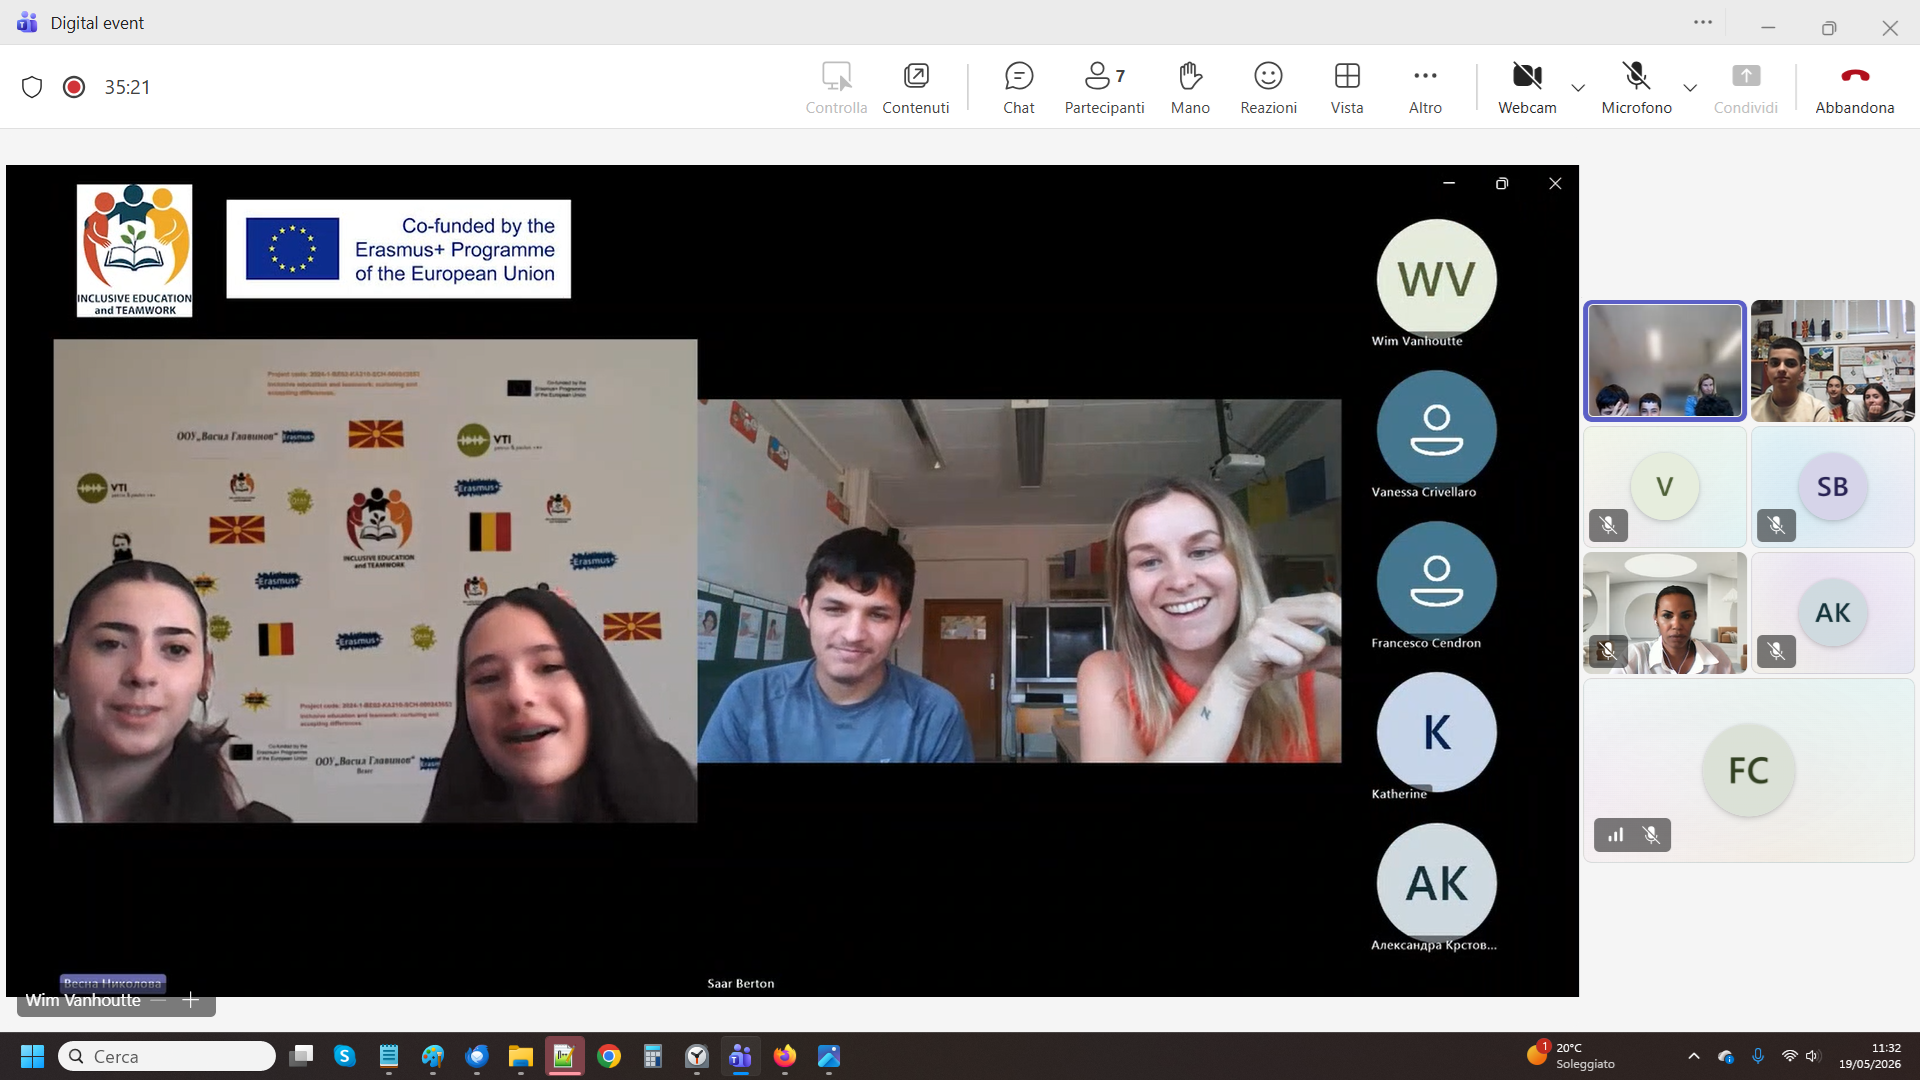This screenshot has width=1920, height=1080.
Task: Click the Cerca taskbar search field
Action: point(167,1056)
